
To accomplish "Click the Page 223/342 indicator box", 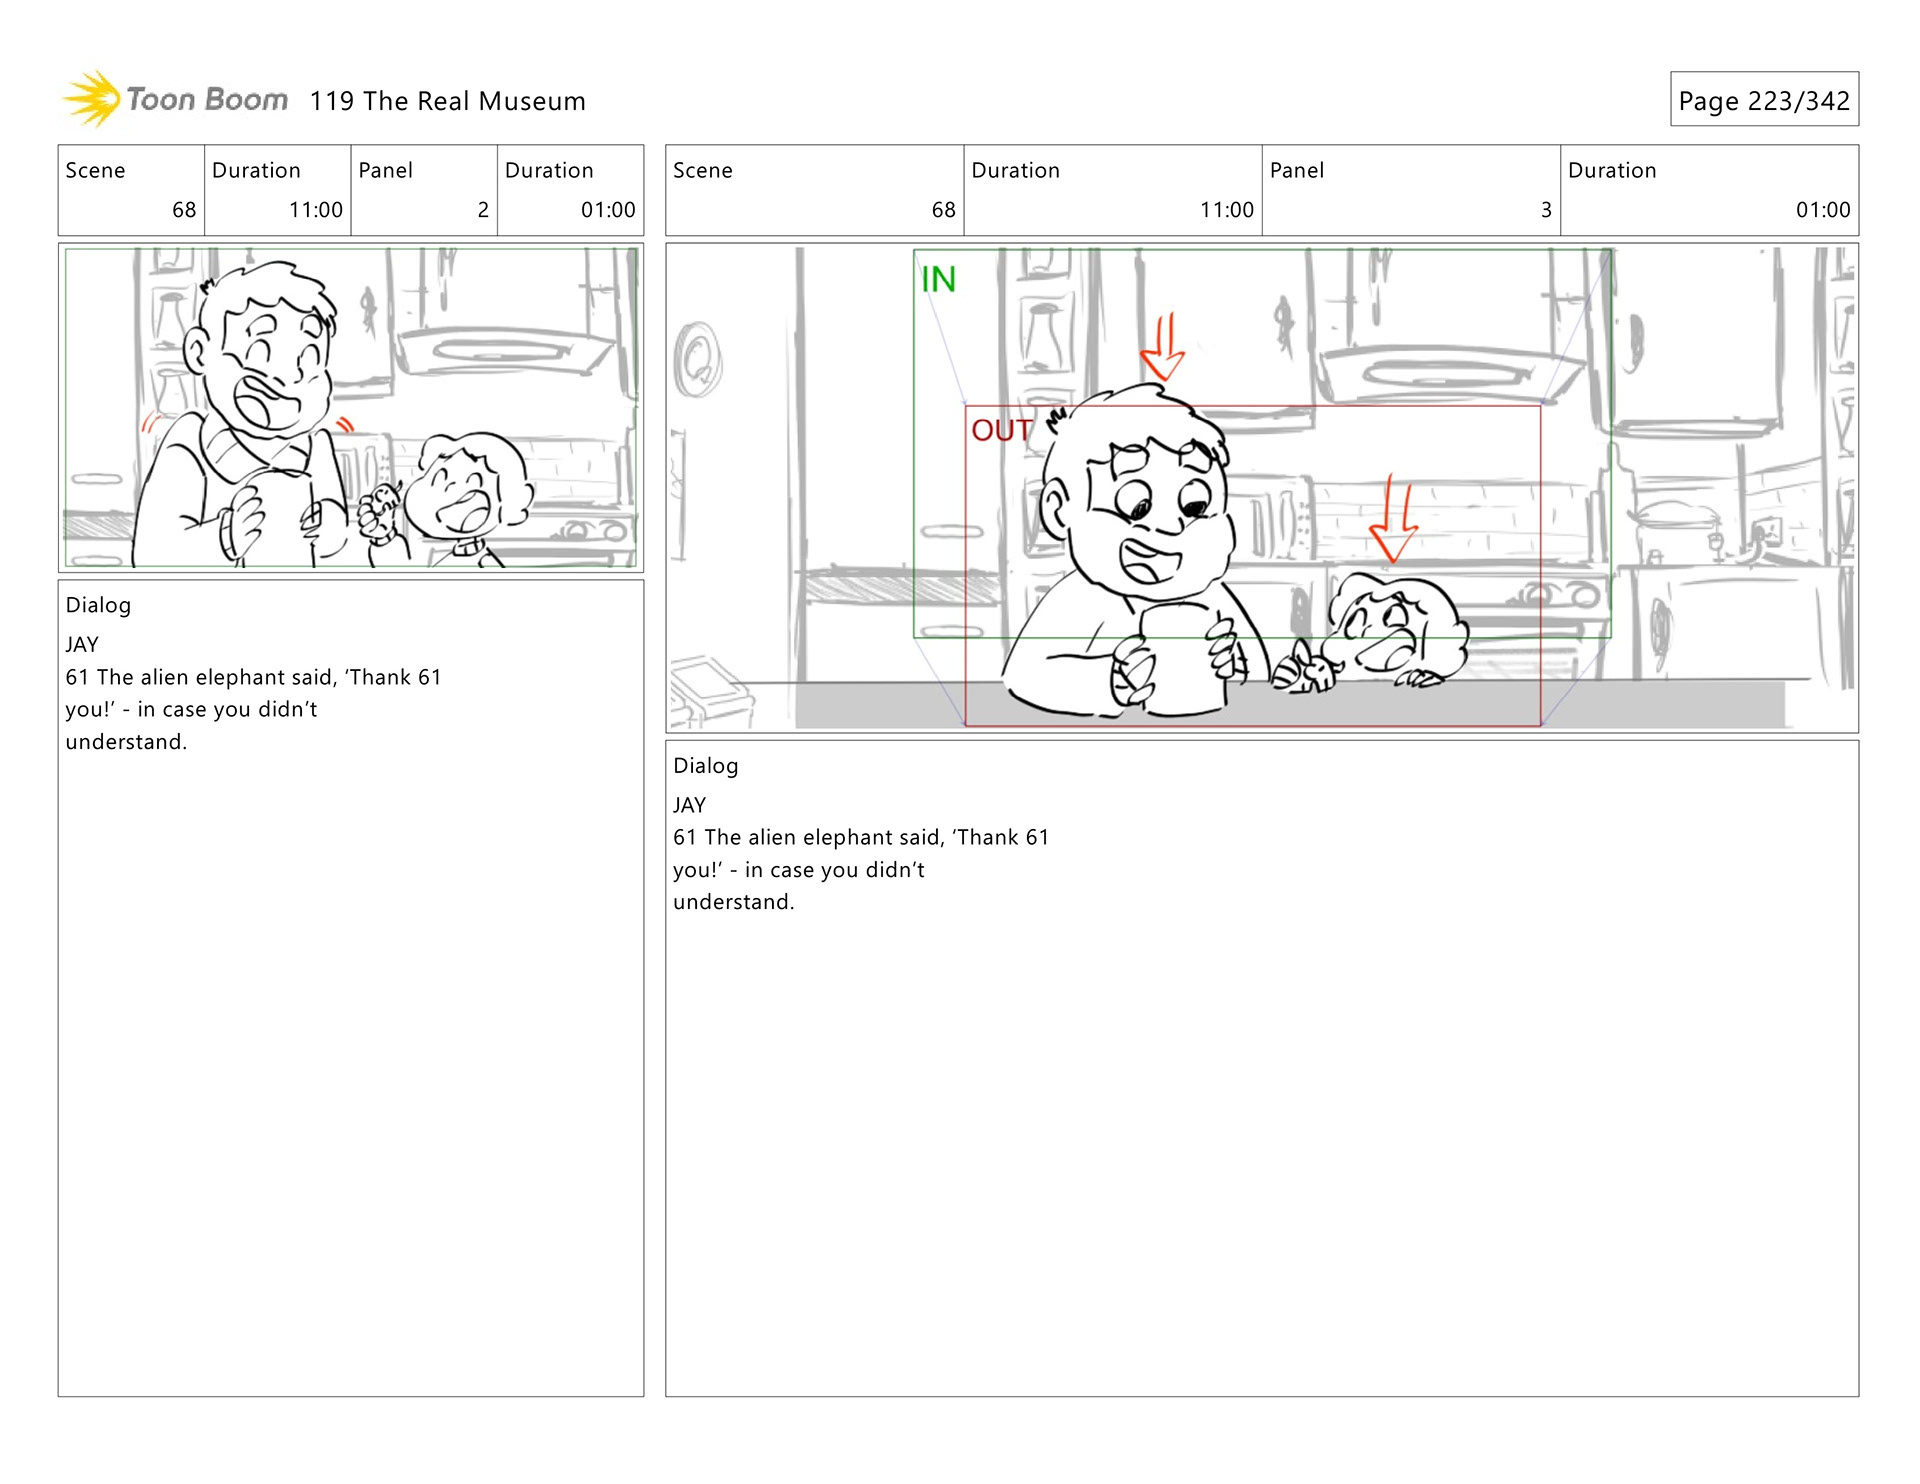I will point(1763,100).
